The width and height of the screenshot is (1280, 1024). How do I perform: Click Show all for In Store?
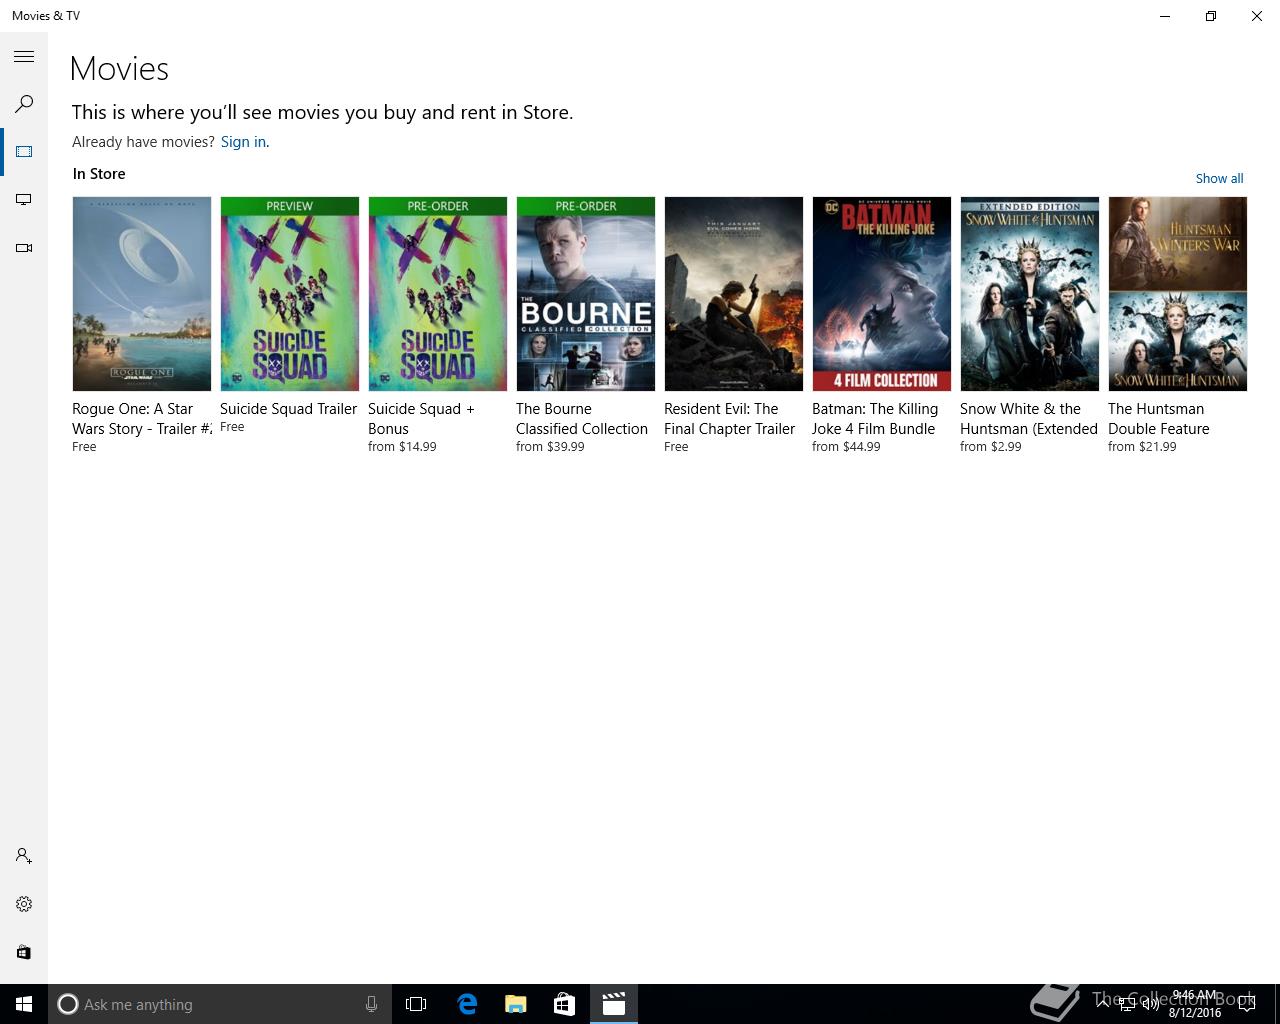(1219, 178)
